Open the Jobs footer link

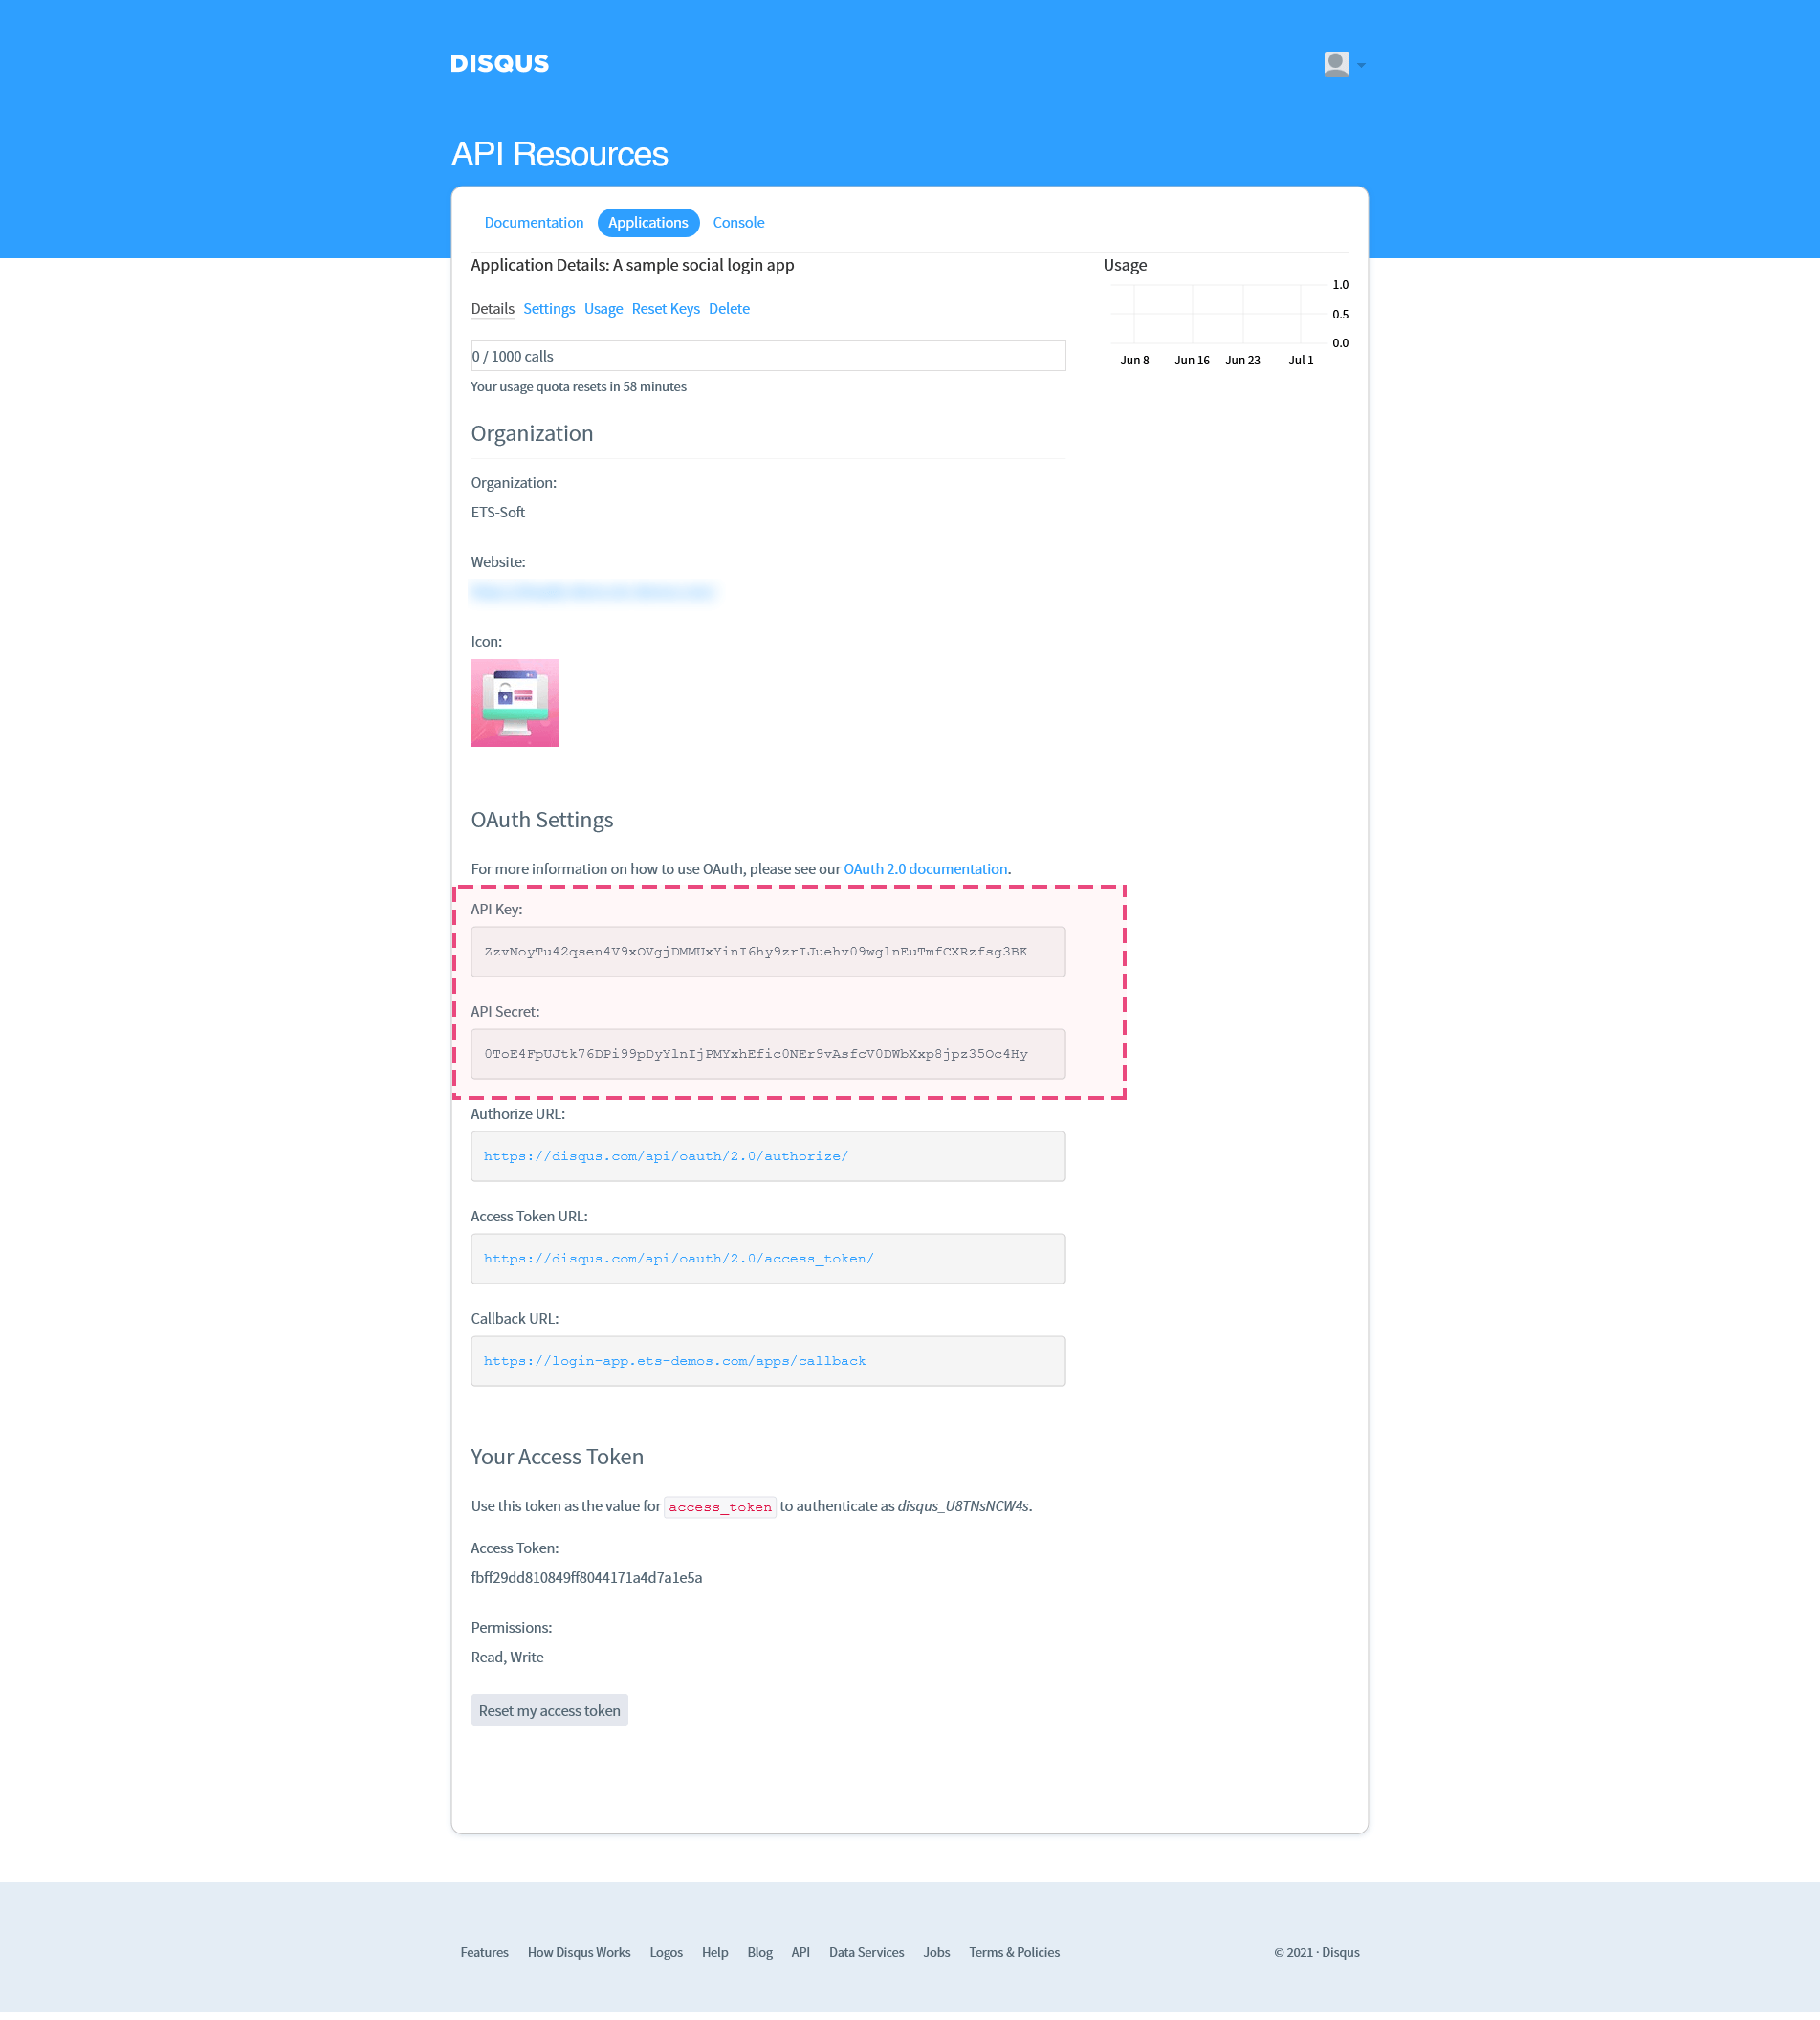(936, 1952)
